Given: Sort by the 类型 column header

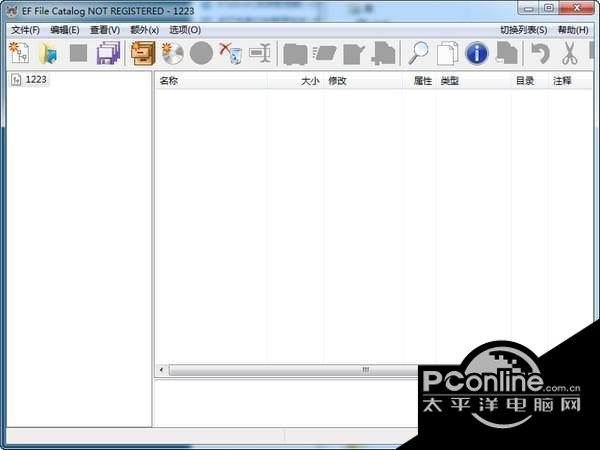Looking at the screenshot, I should click(474, 81).
